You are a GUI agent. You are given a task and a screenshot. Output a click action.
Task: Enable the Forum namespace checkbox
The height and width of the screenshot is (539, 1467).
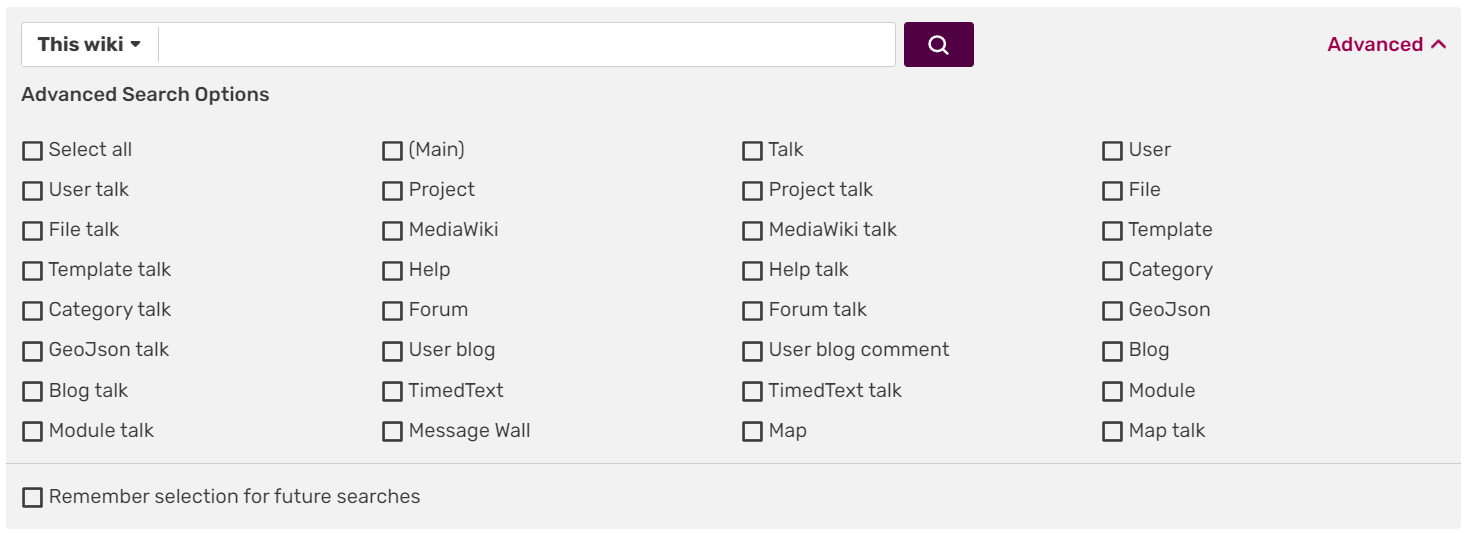[393, 311]
